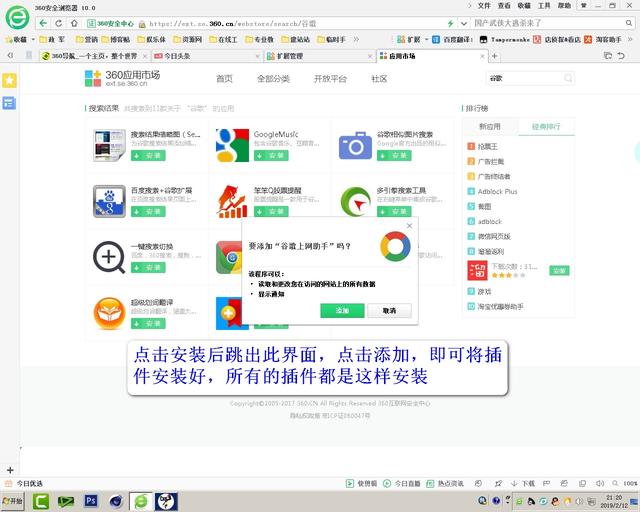Click the 100% zoom control in status bar
640x512 pixels.
point(626,483)
